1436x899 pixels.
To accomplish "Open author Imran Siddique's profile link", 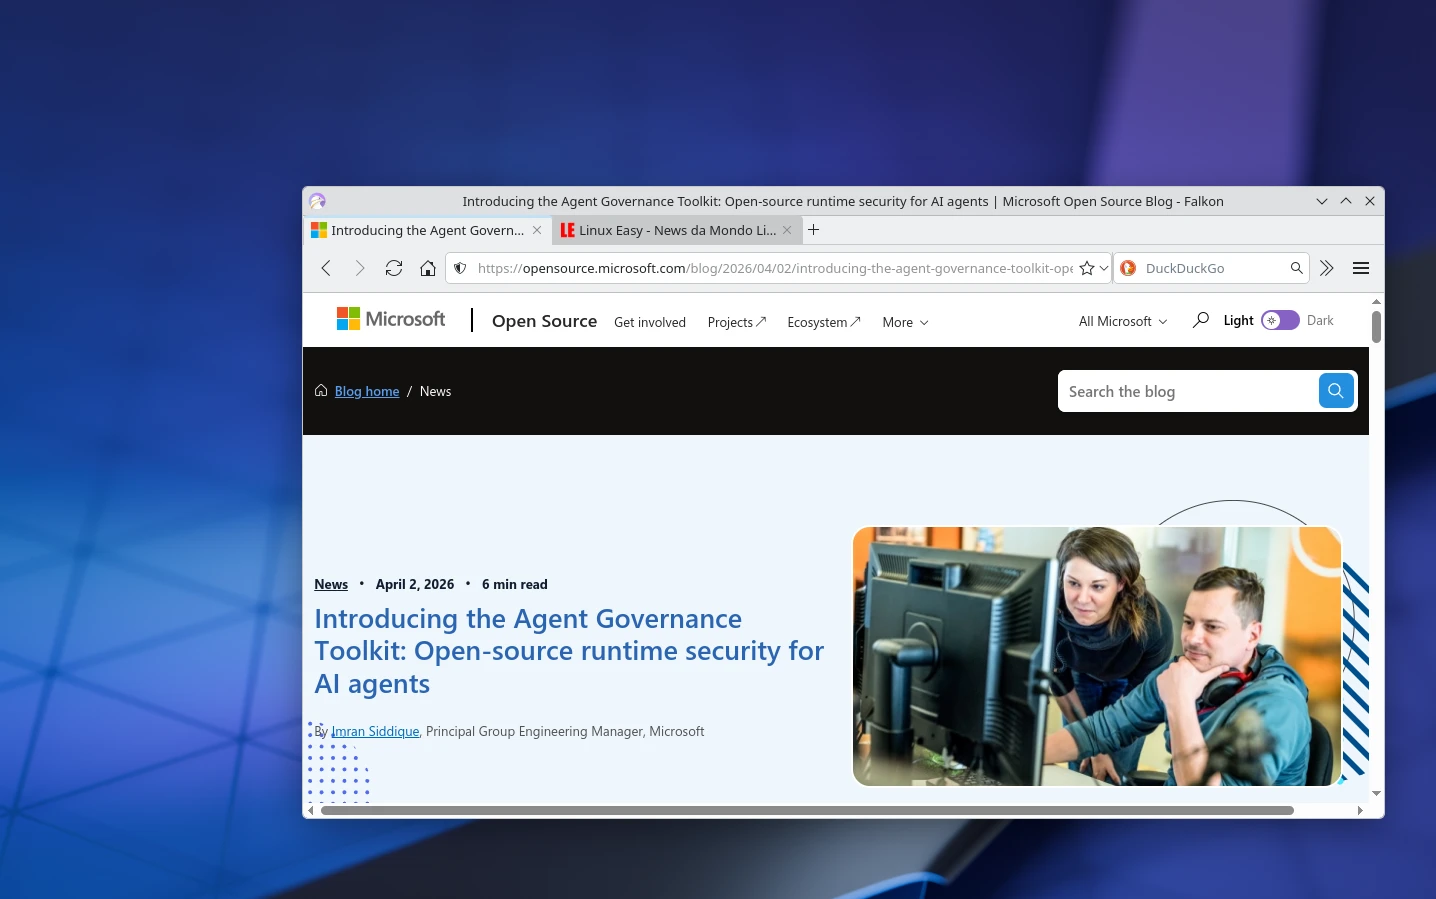I will (375, 731).
